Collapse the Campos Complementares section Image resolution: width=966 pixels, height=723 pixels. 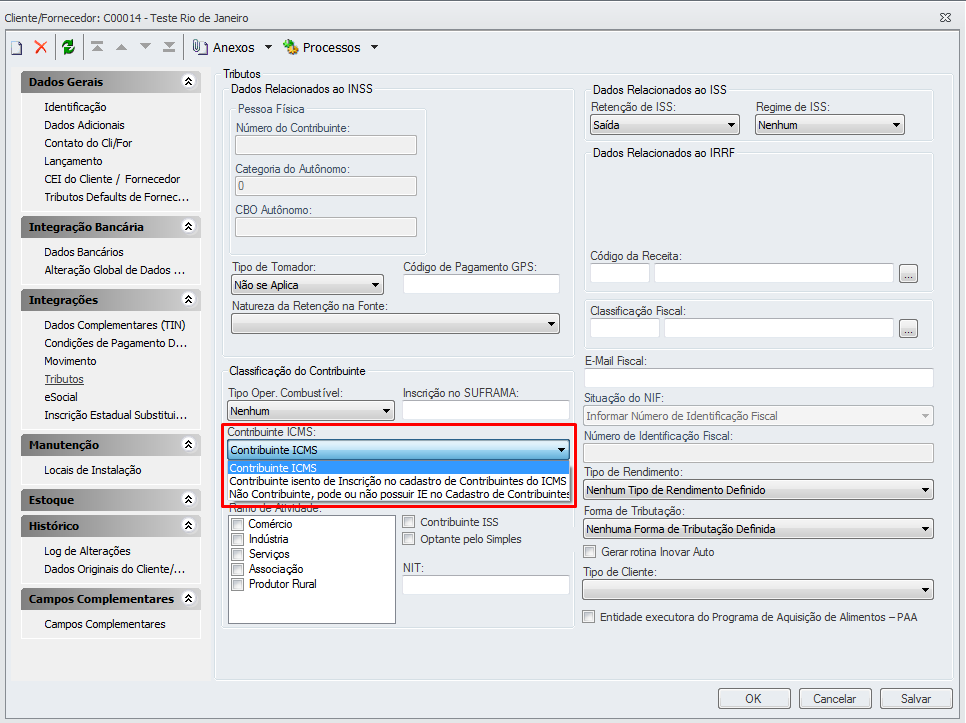pos(189,598)
